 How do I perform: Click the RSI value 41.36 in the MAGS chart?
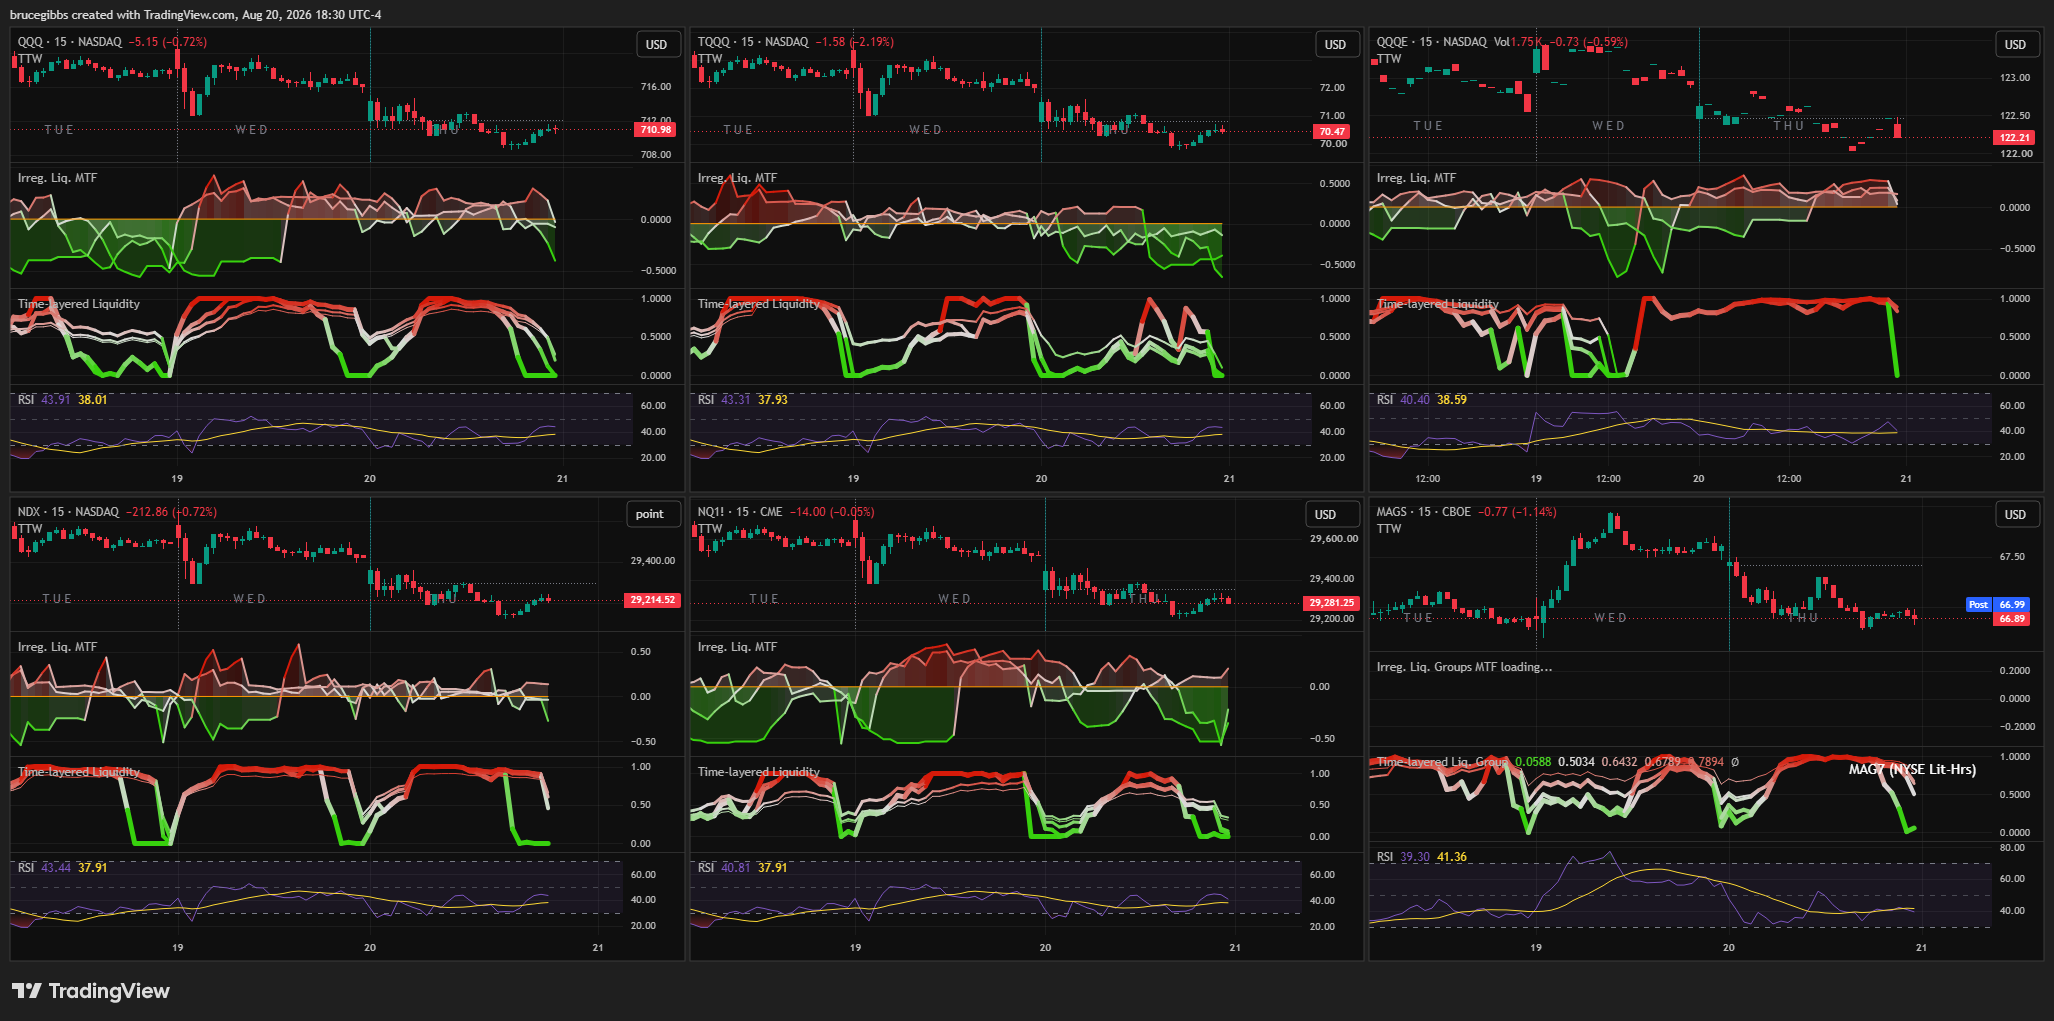pos(1452,857)
